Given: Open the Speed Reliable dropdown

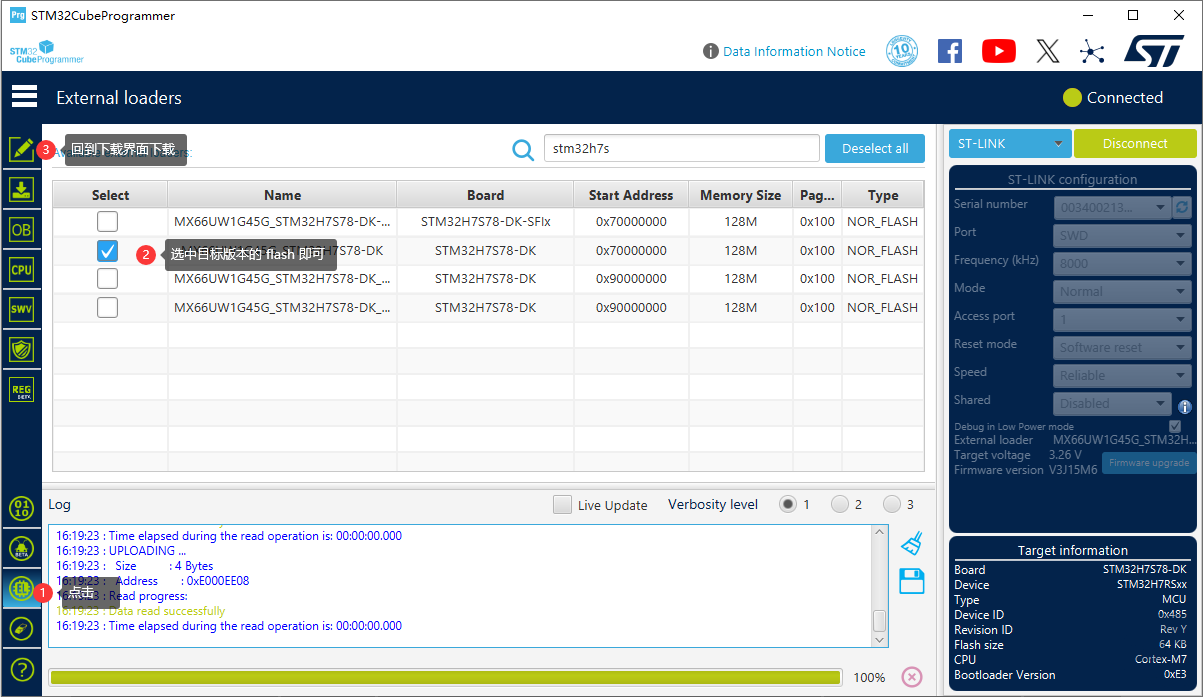Looking at the screenshot, I should 1123,375.
